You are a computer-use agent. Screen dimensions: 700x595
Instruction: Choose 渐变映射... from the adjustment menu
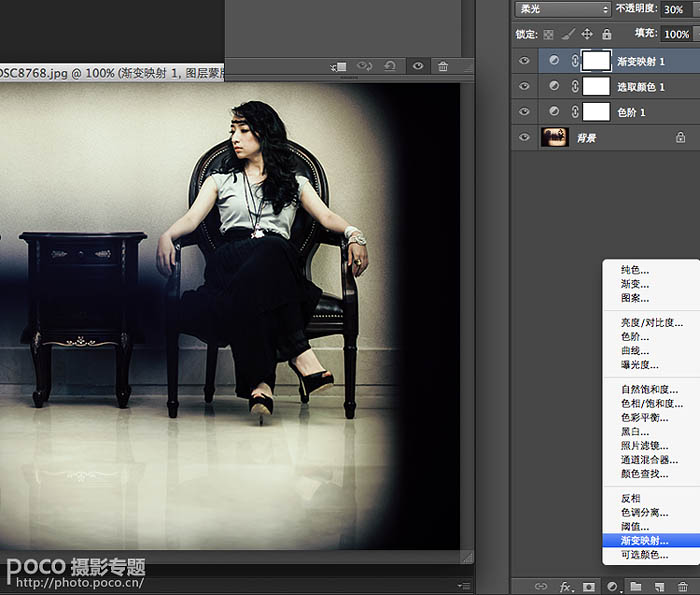644,540
